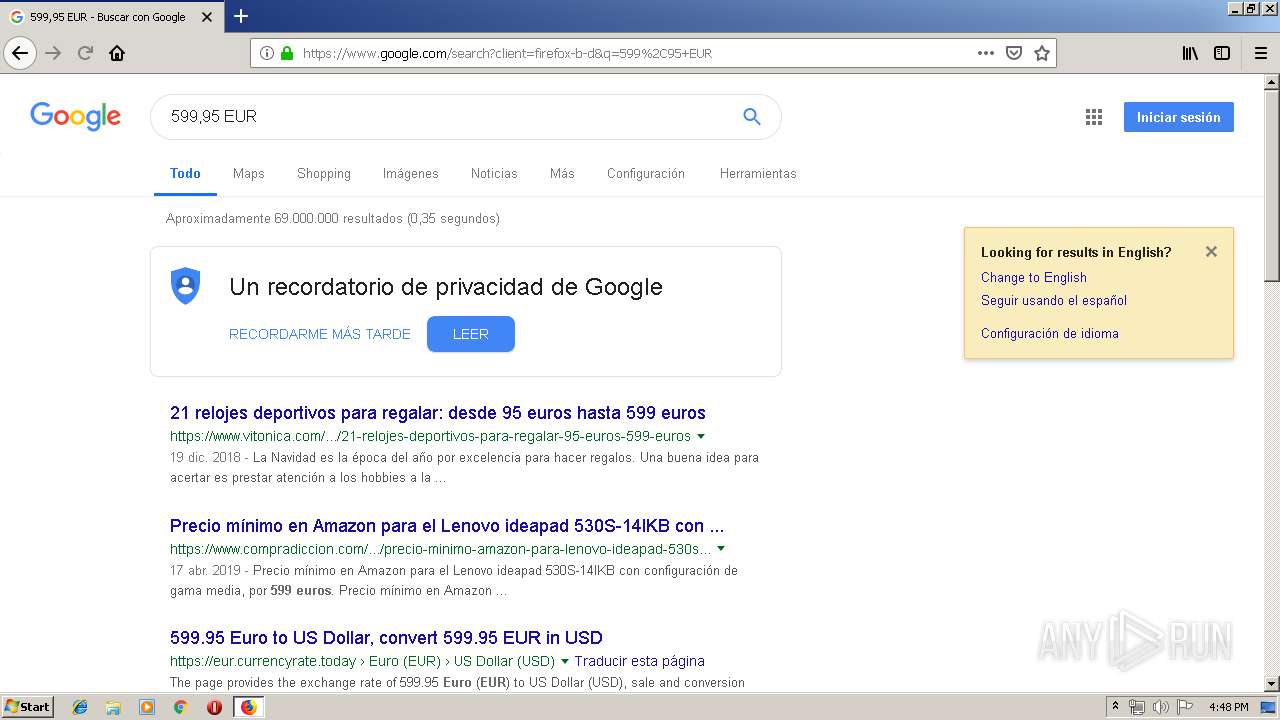Click the Iniciar sesión button

coord(1178,117)
